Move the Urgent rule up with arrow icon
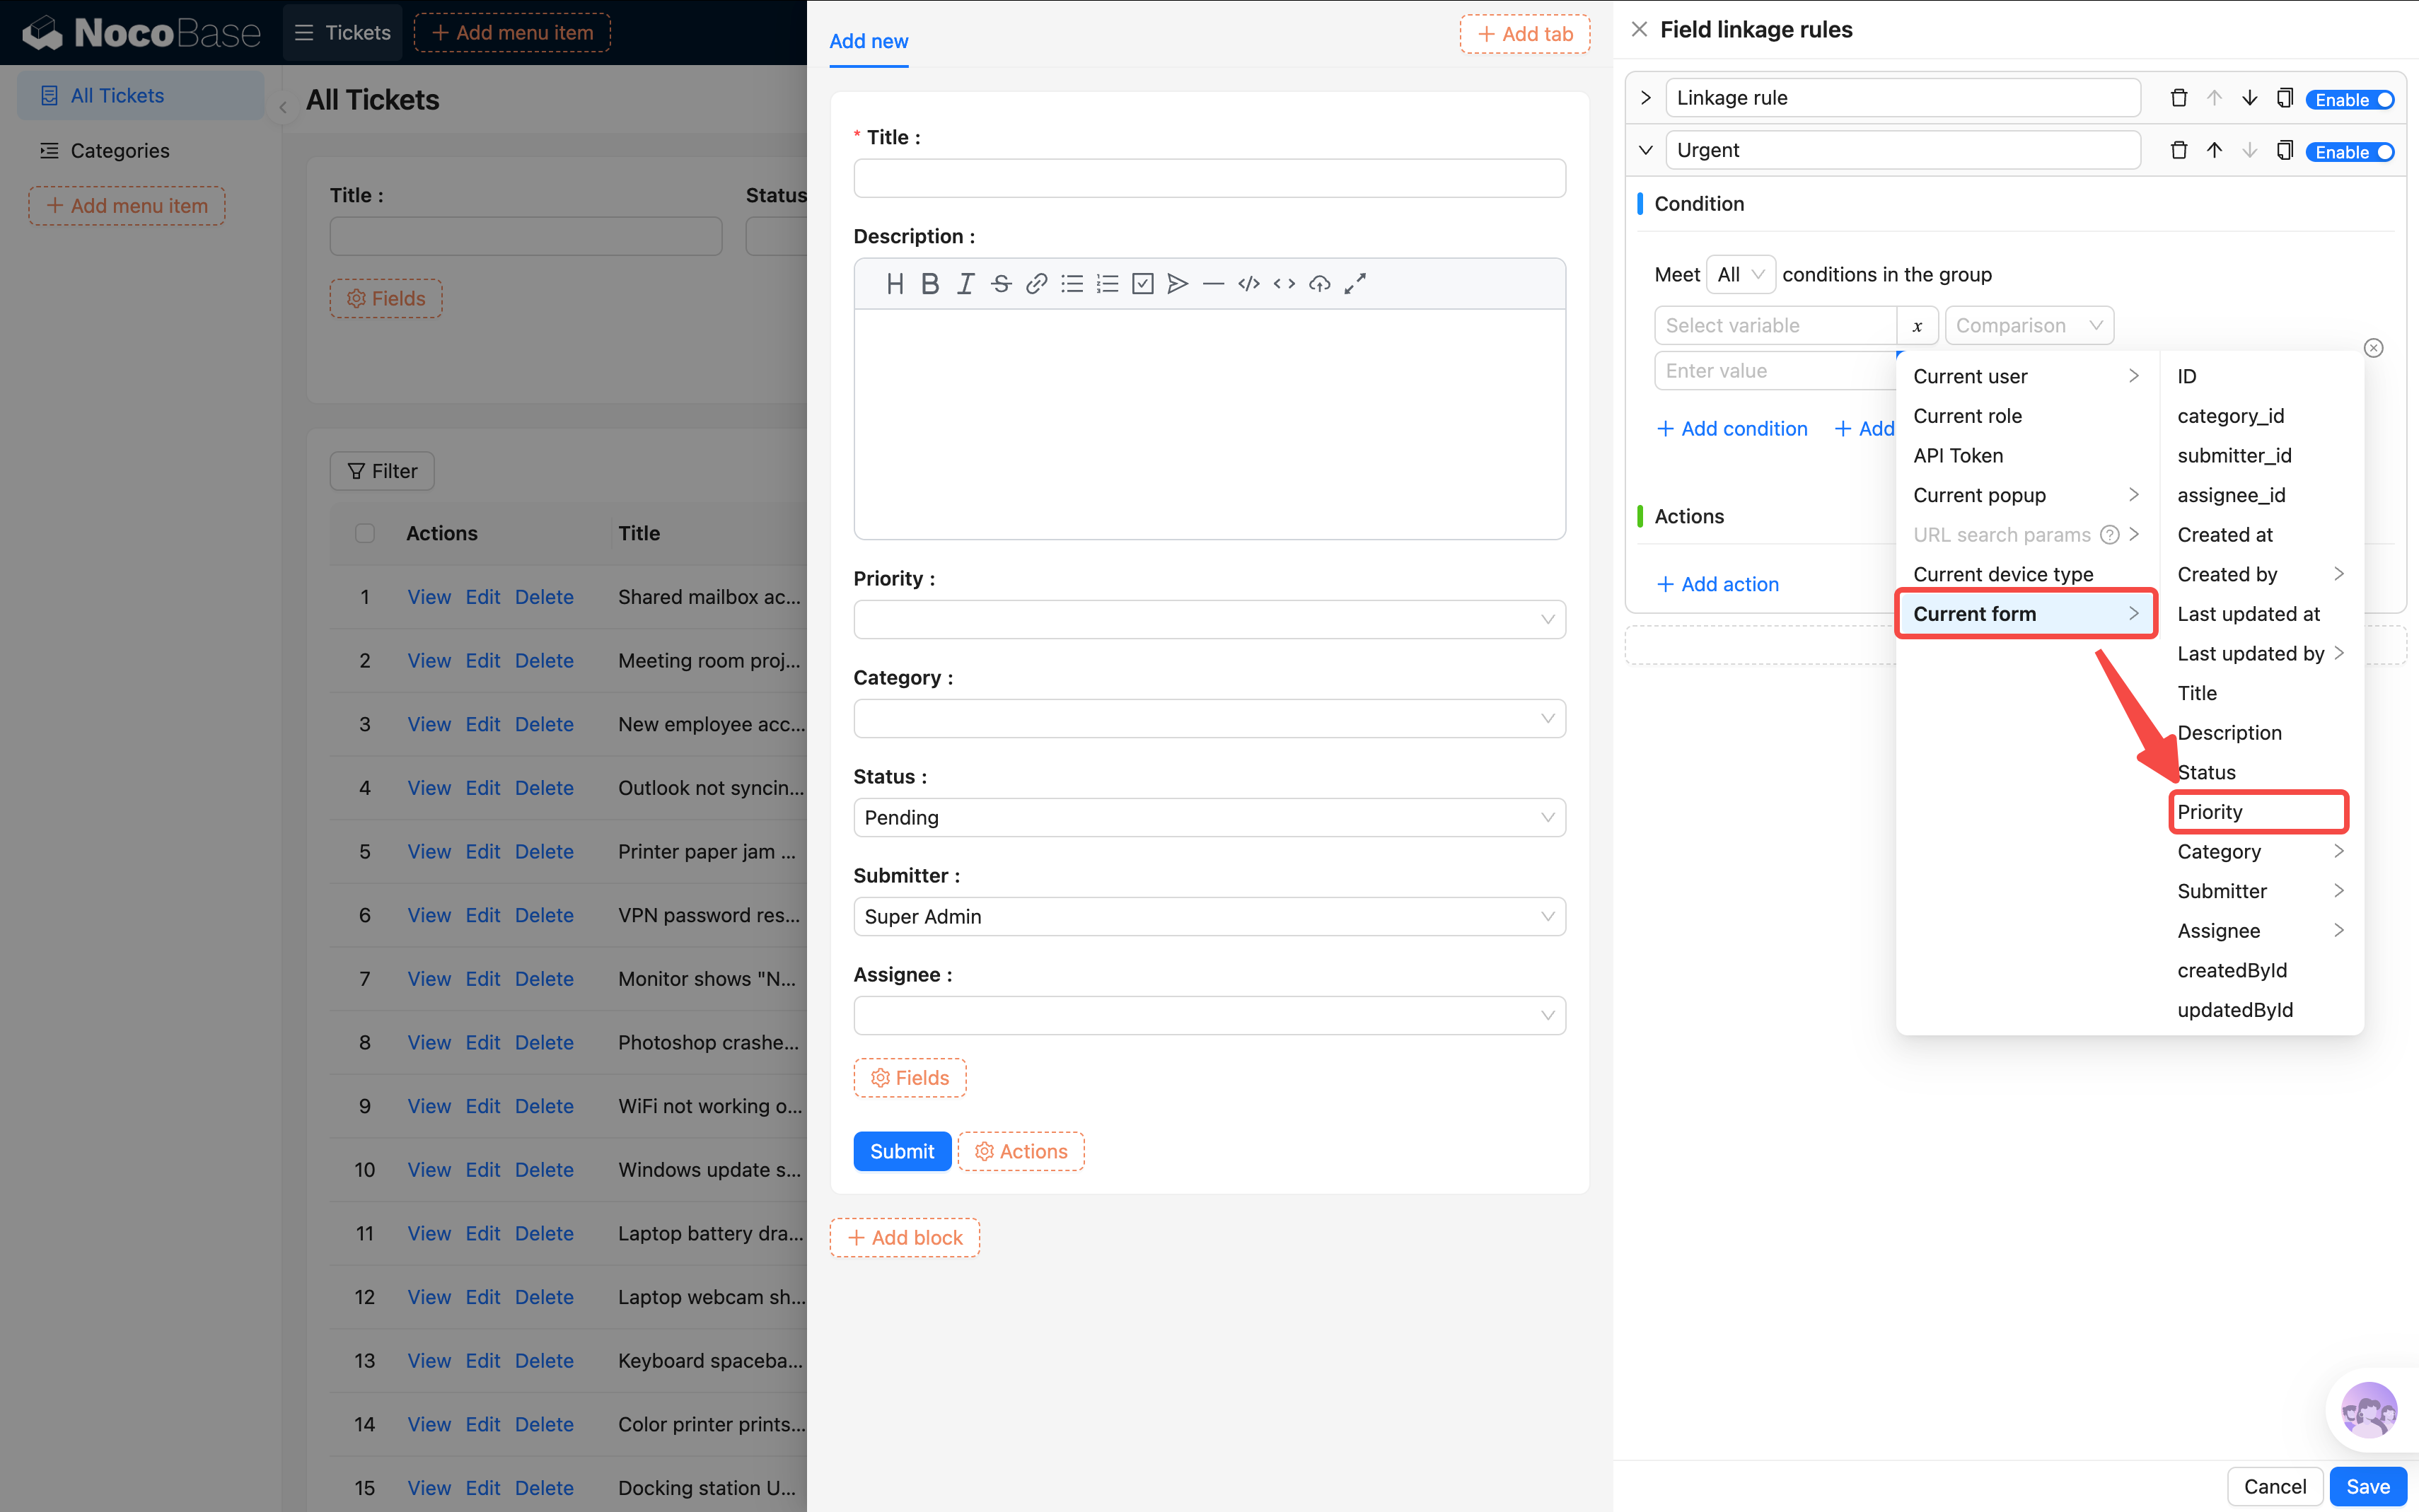2419x1512 pixels. coord(2214,151)
